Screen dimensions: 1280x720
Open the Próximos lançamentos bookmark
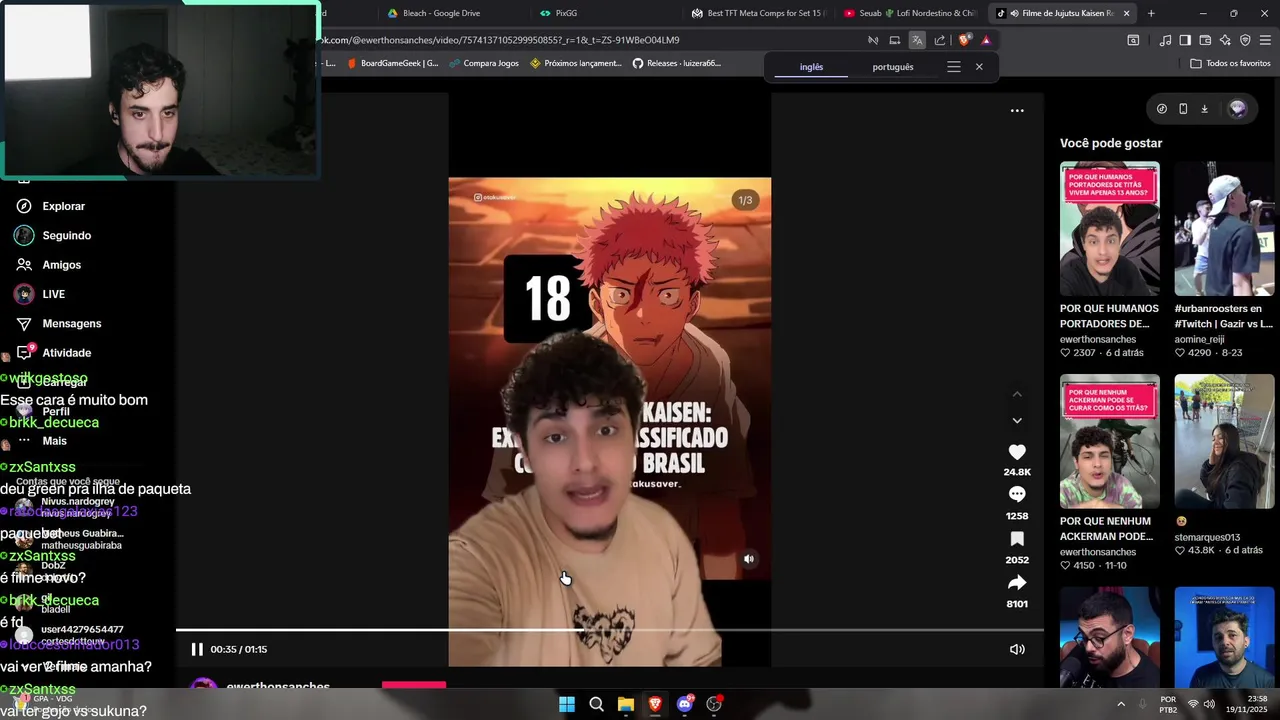coord(576,63)
